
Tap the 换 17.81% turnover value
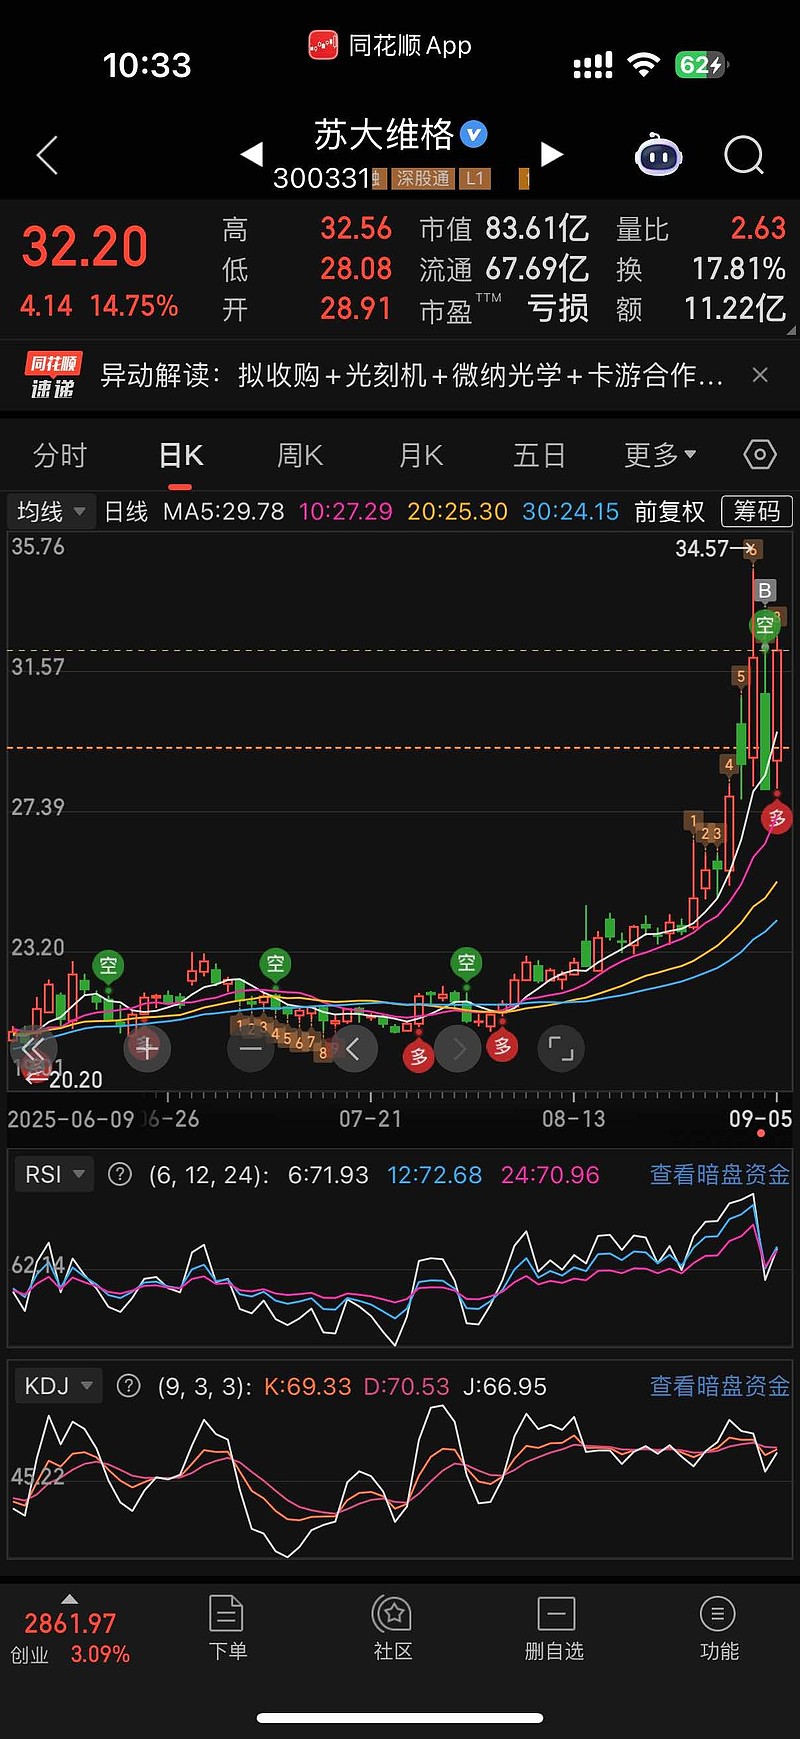[x=701, y=269]
